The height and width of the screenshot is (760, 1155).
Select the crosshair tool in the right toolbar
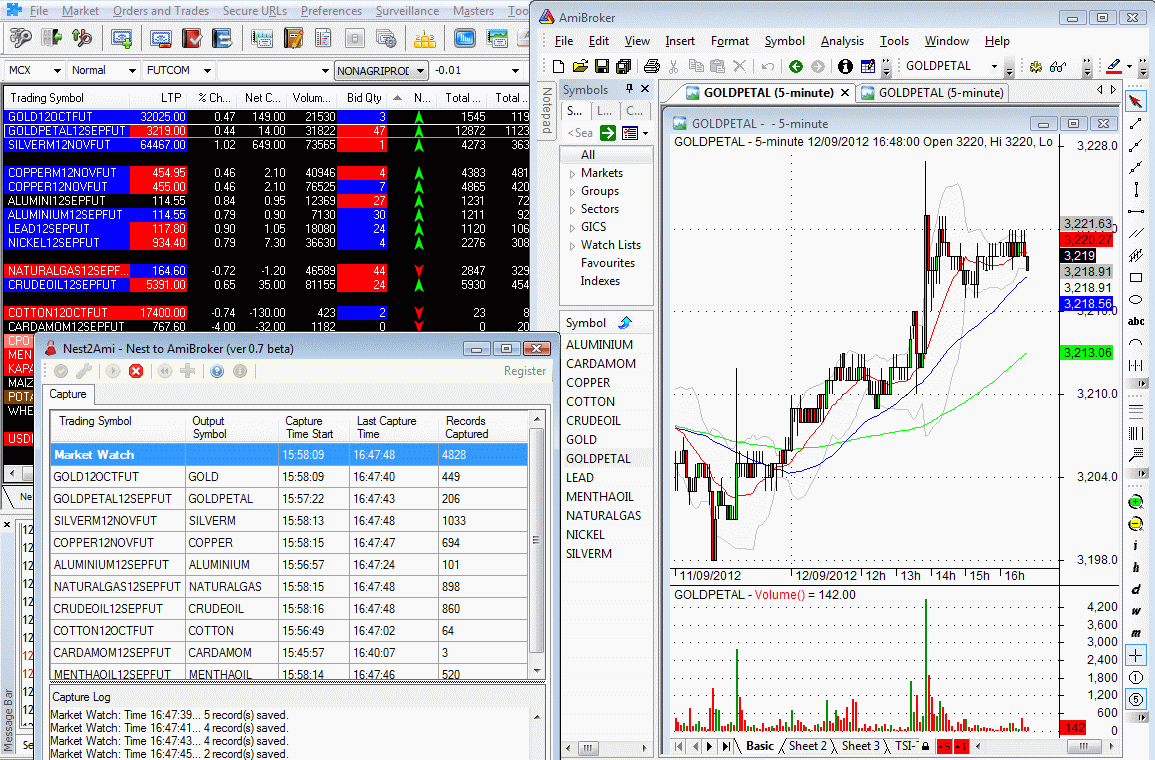coord(1136,655)
